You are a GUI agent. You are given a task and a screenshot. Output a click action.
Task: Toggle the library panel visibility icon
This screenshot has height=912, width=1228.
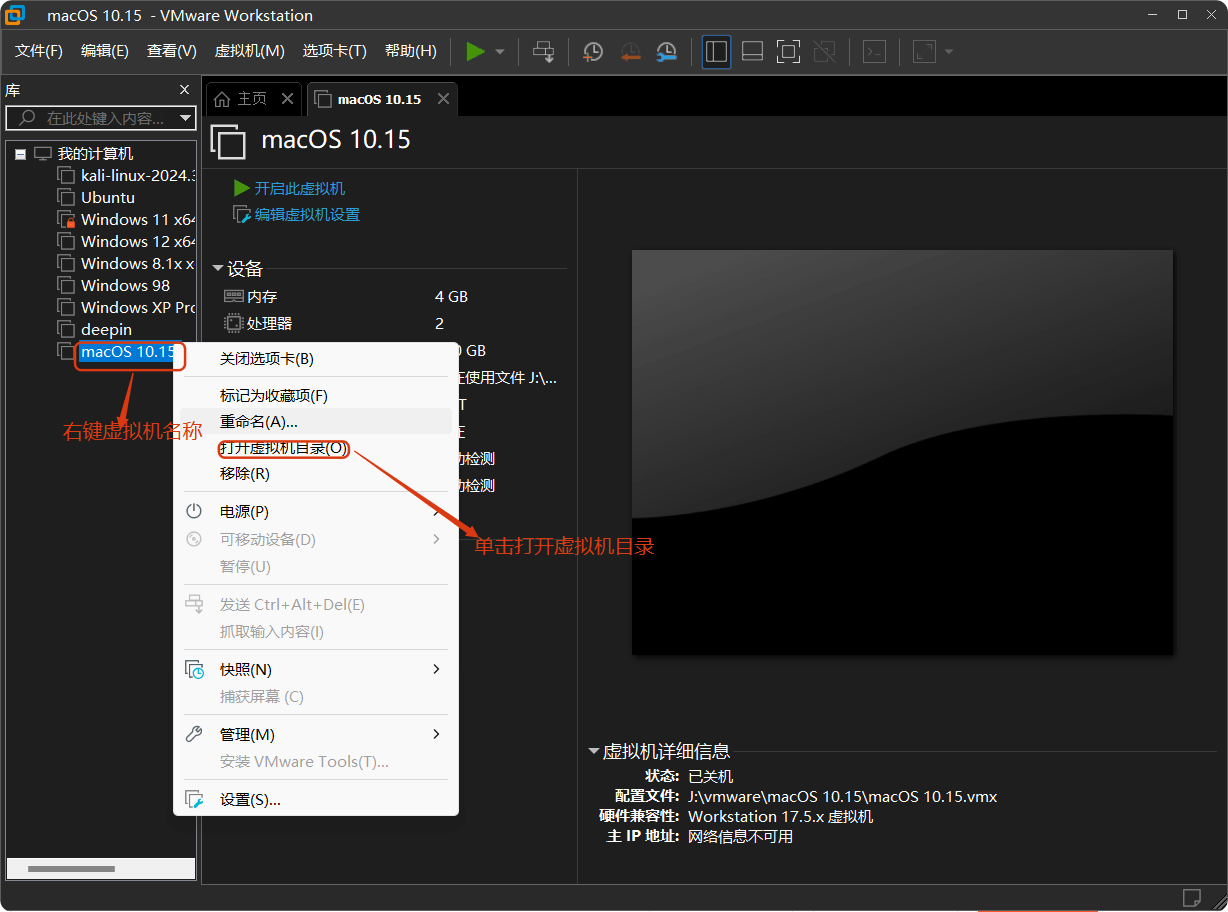pos(716,51)
